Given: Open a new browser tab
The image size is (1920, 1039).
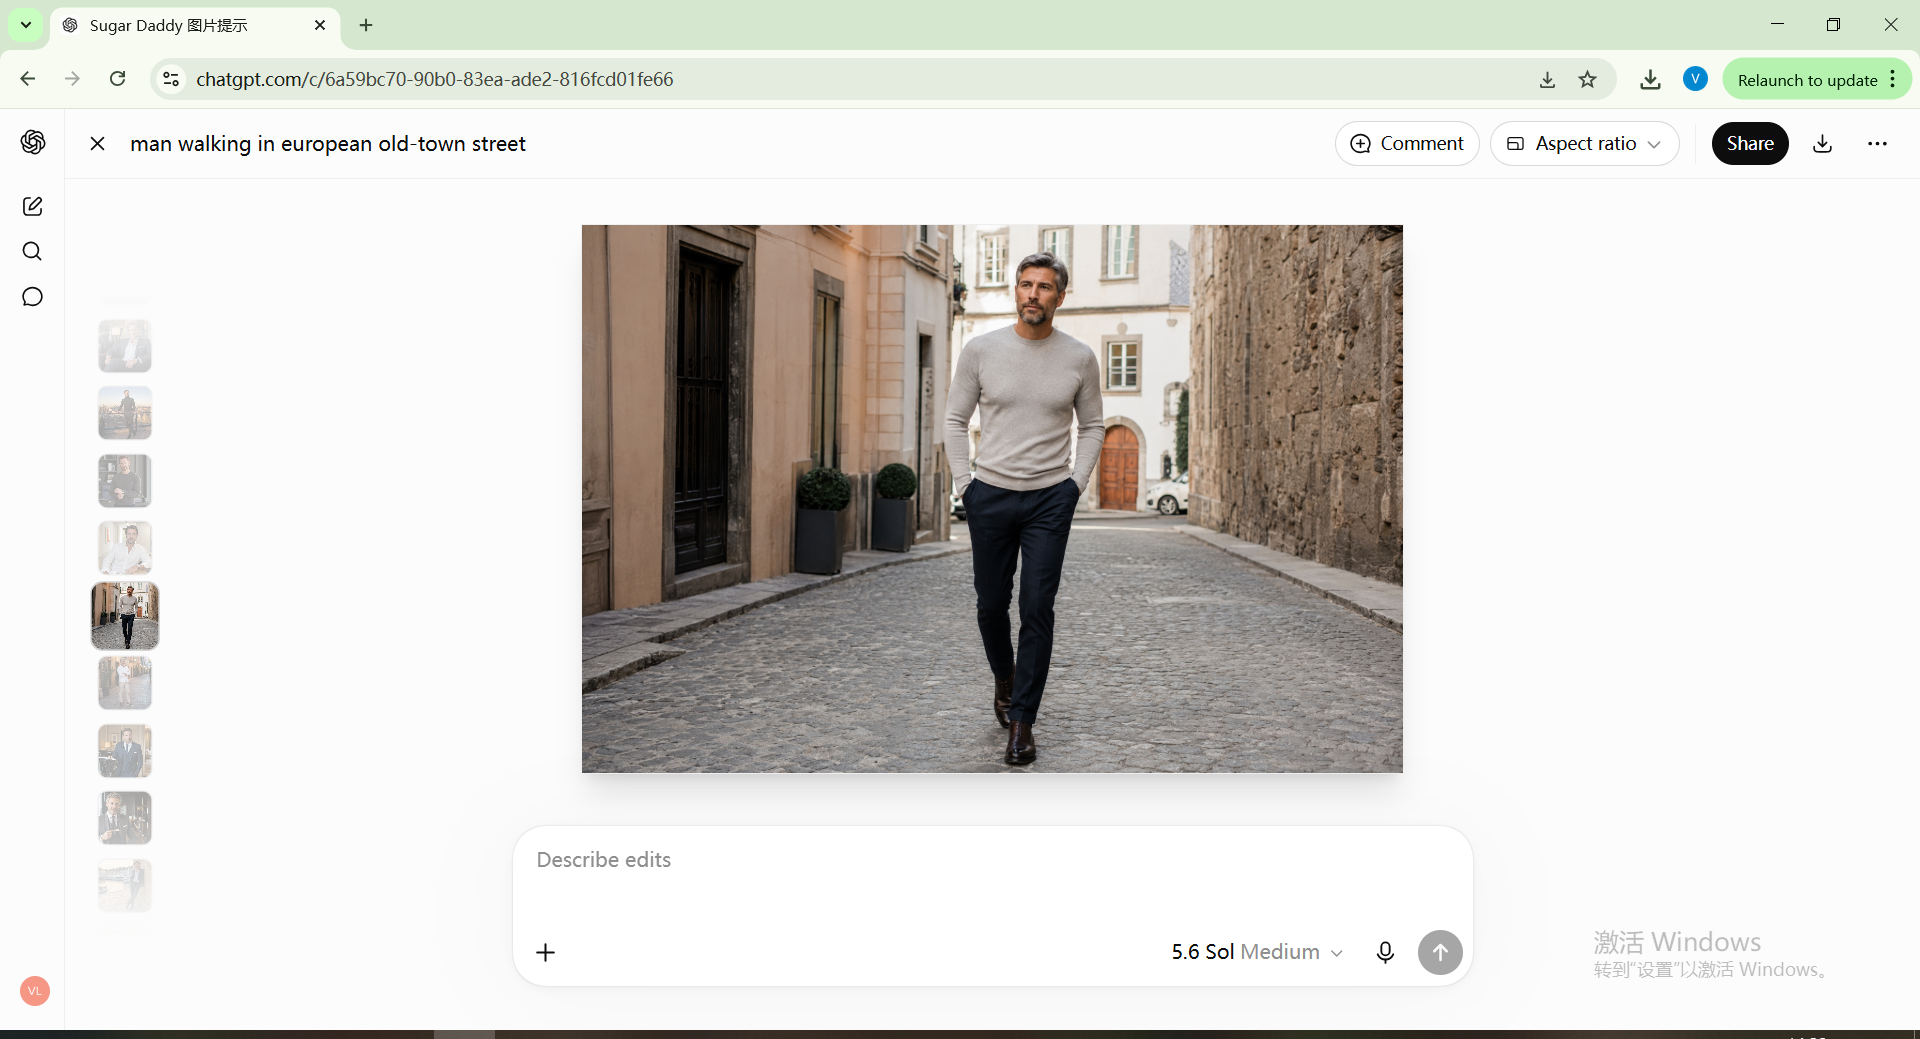Looking at the screenshot, I should click(x=366, y=25).
